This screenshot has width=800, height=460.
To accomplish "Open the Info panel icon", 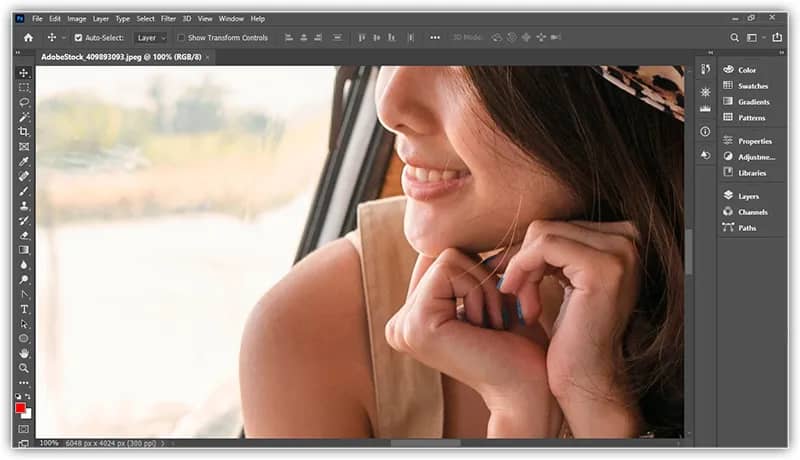I will [705, 132].
